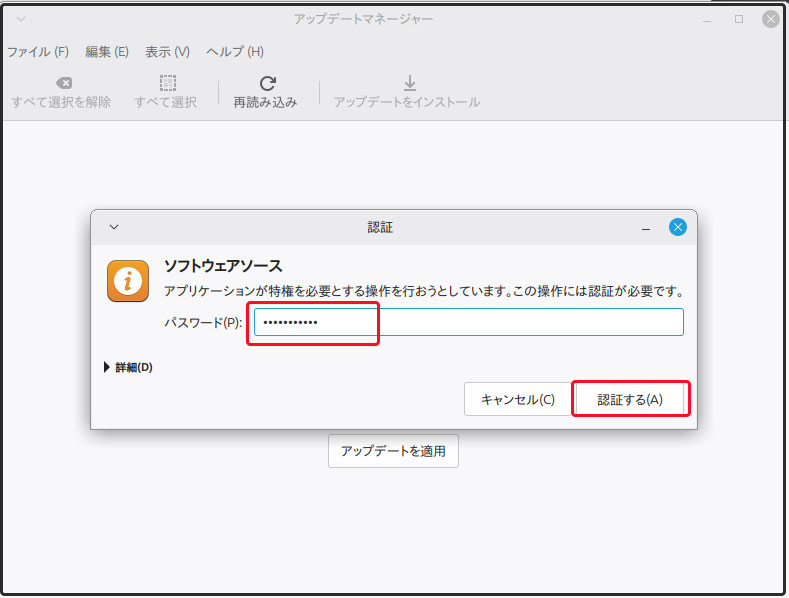Maximize the Update Manager window
789x598 pixels.
739,19
